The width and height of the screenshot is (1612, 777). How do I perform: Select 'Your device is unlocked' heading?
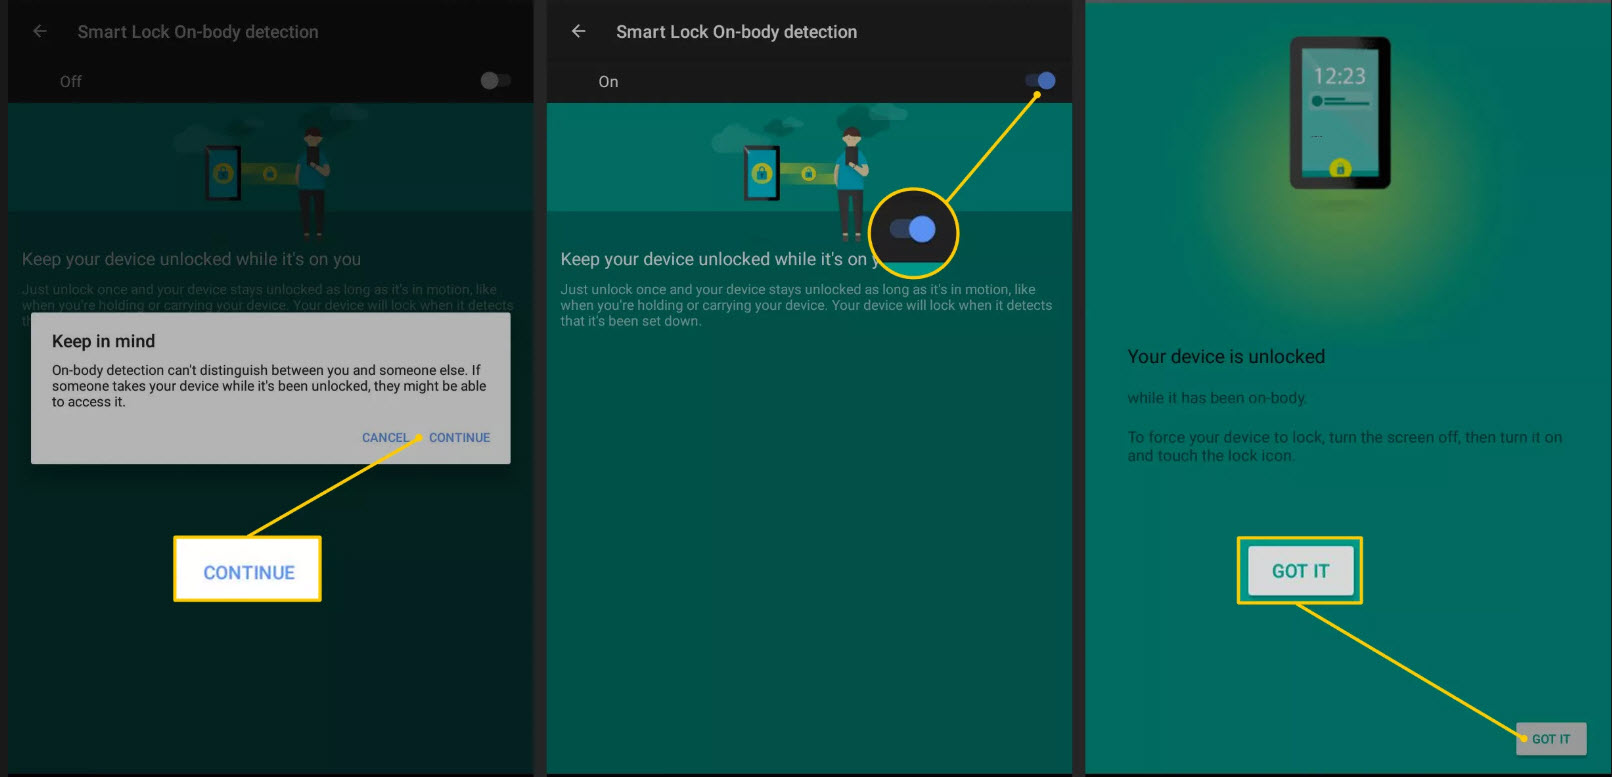pyautogui.click(x=1226, y=357)
